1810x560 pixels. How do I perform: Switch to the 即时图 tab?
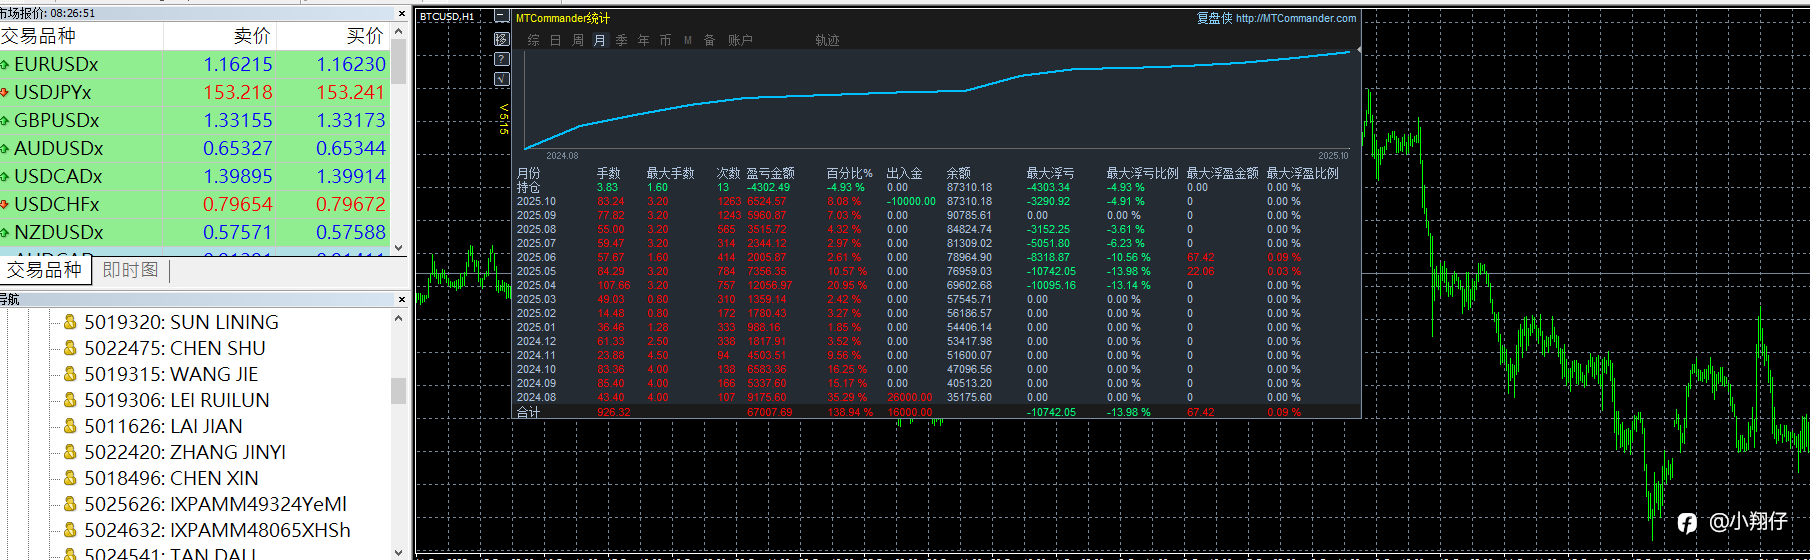click(x=130, y=270)
